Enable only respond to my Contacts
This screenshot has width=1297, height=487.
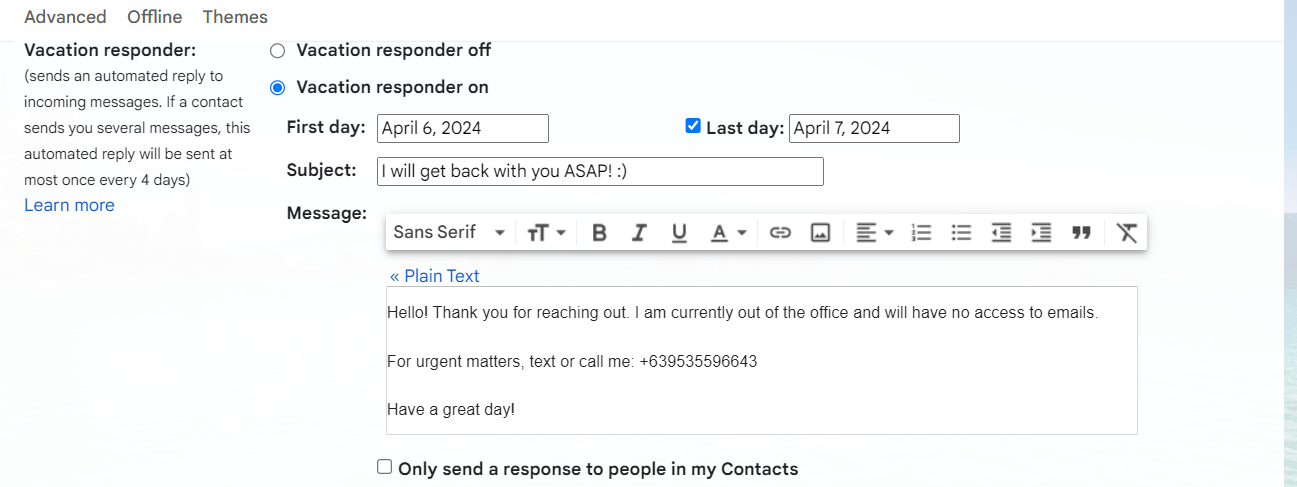point(385,467)
